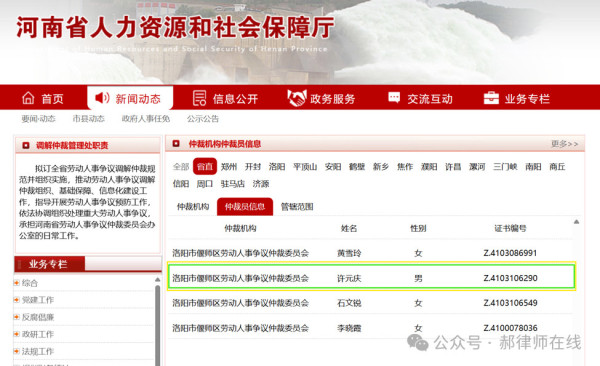600x366 pixels.
Task: Click the square icon beside 调解仲裁管理处职责
Action: click(26, 145)
